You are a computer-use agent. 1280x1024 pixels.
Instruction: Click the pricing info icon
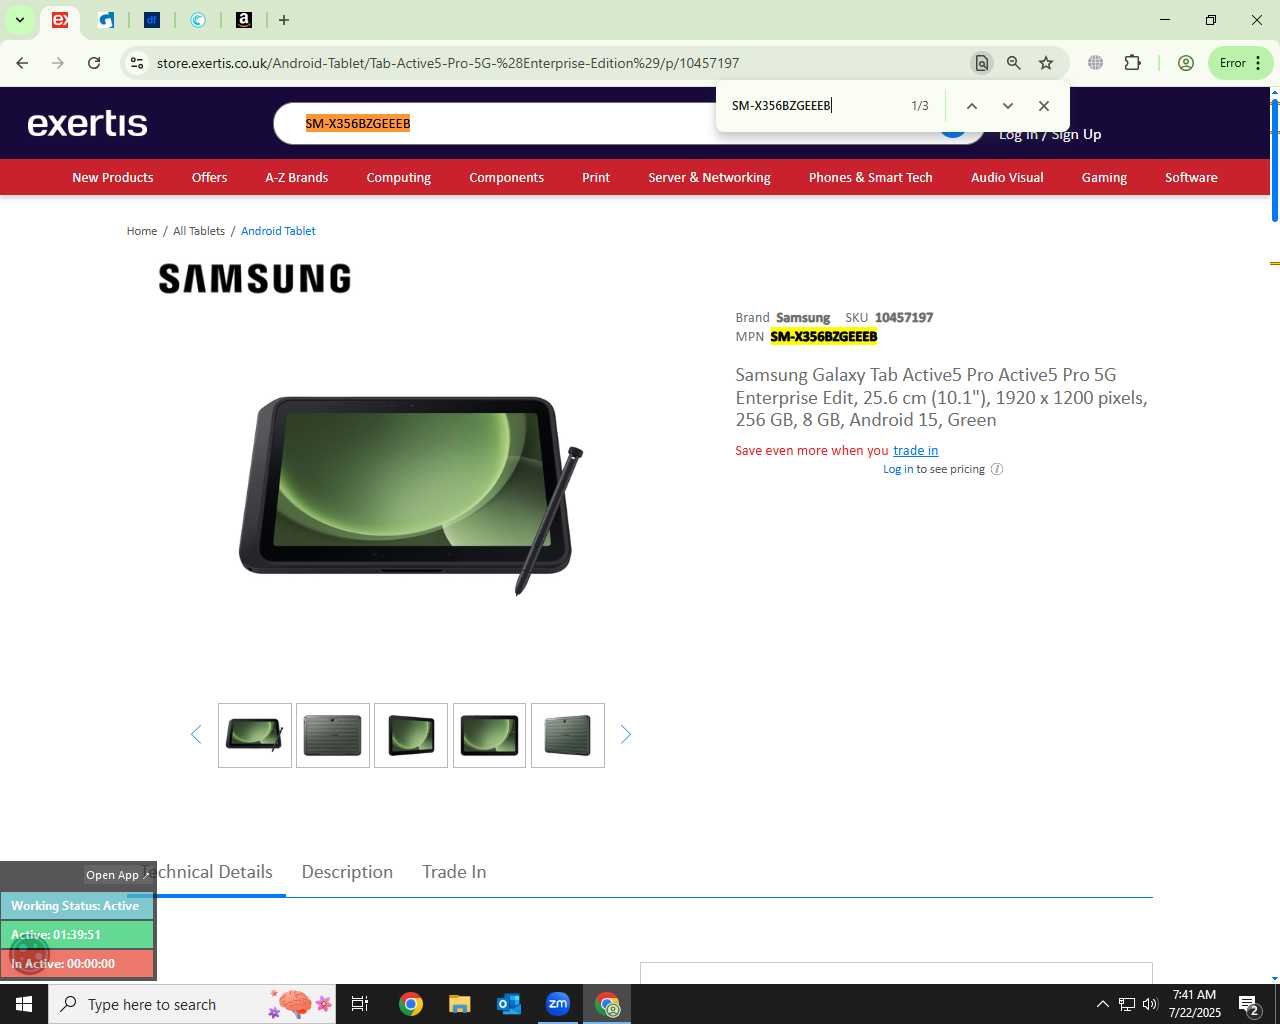pyautogui.click(x=997, y=469)
